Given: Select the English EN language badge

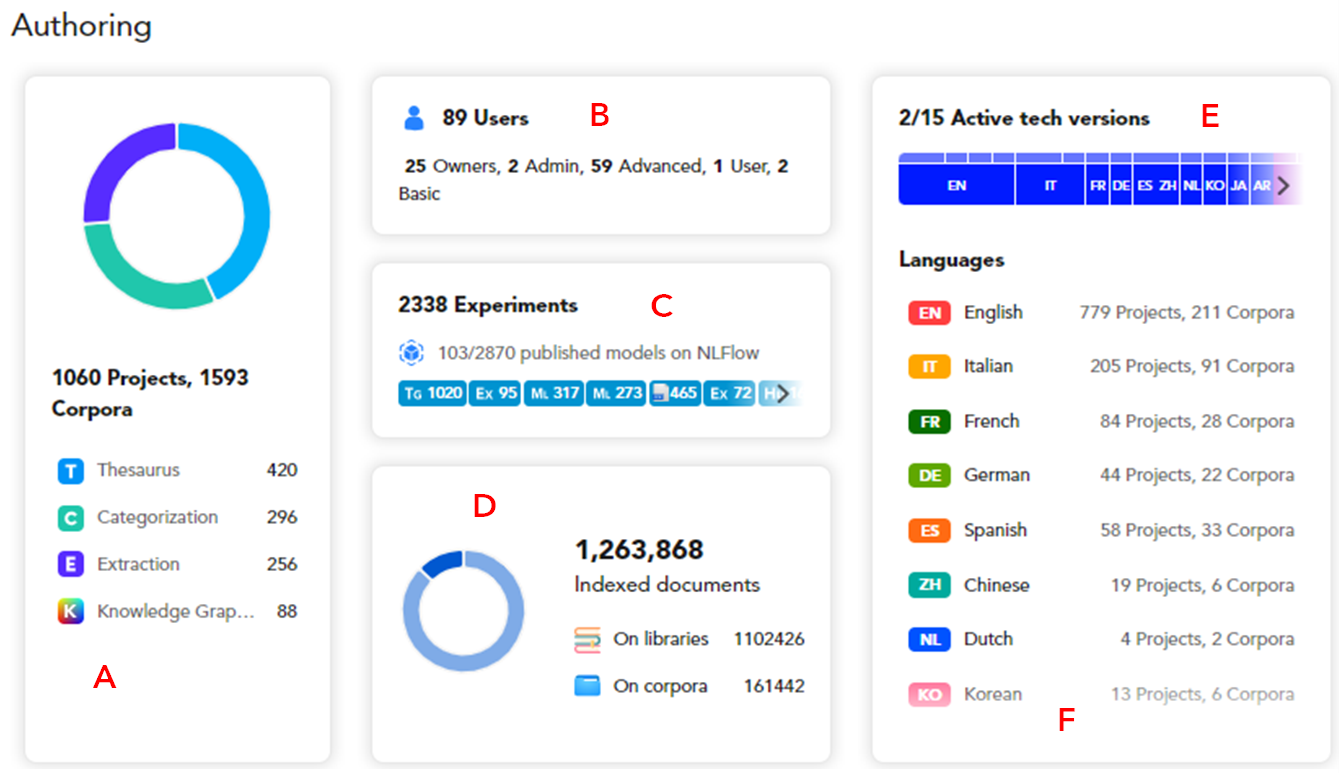Looking at the screenshot, I should (929, 313).
